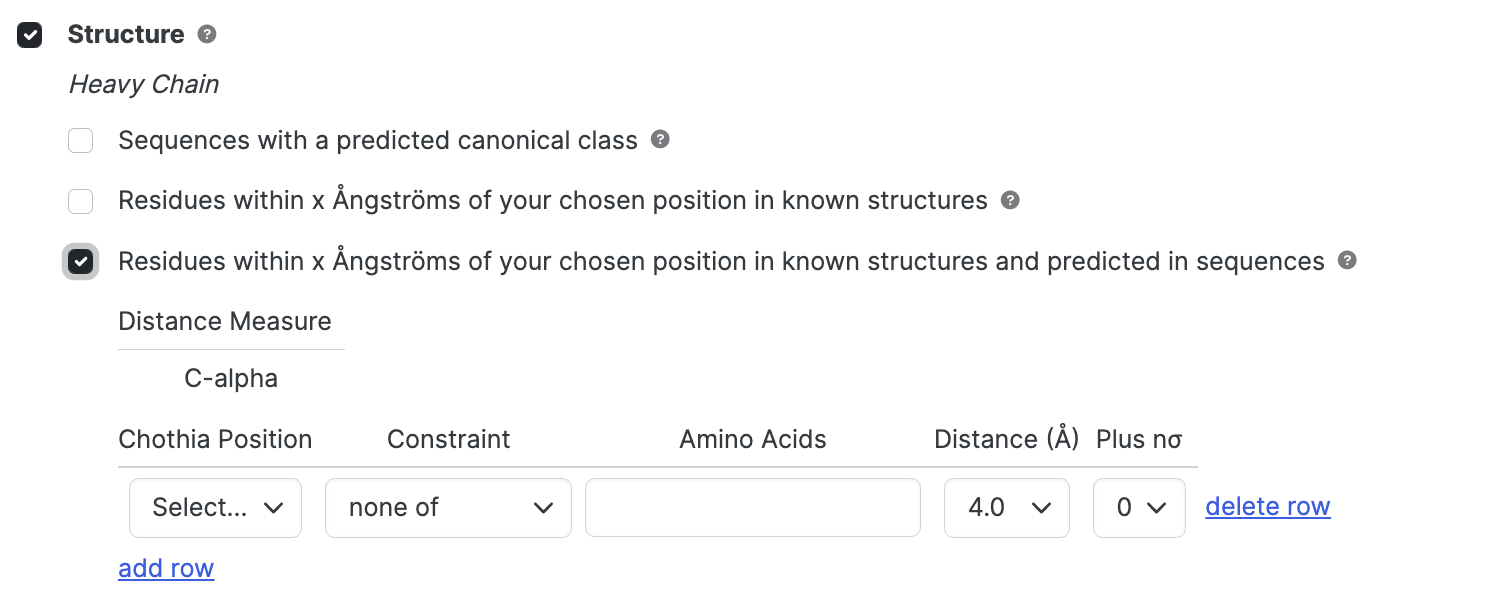Click help icon after 'predicted in sequences'
Image resolution: width=1498 pixels, height=594 pixels.
pyautogui.click(x=1348, y=260)
